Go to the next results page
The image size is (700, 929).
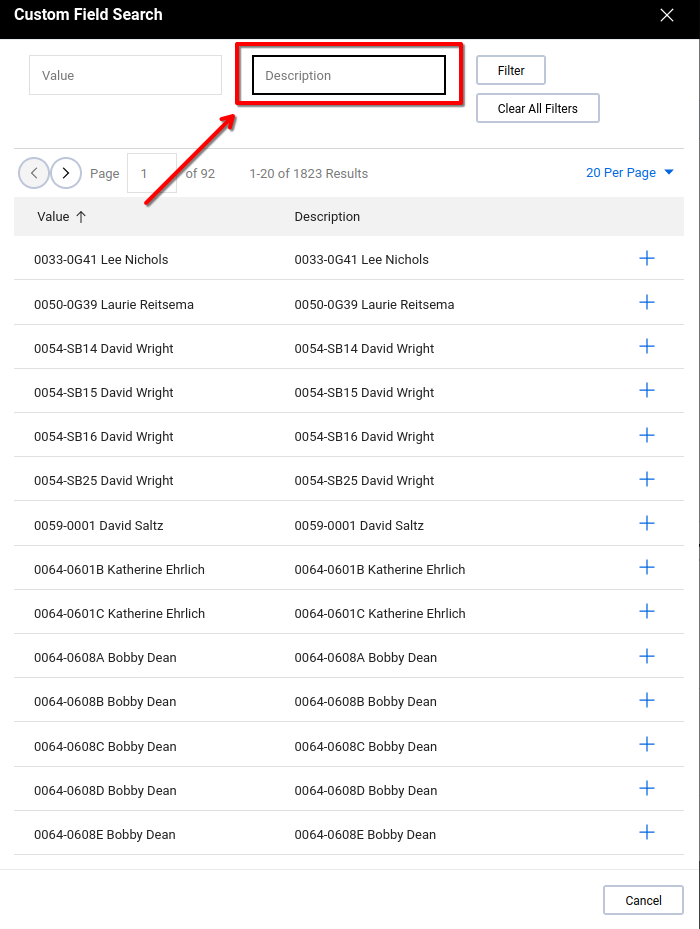[66, 173]
